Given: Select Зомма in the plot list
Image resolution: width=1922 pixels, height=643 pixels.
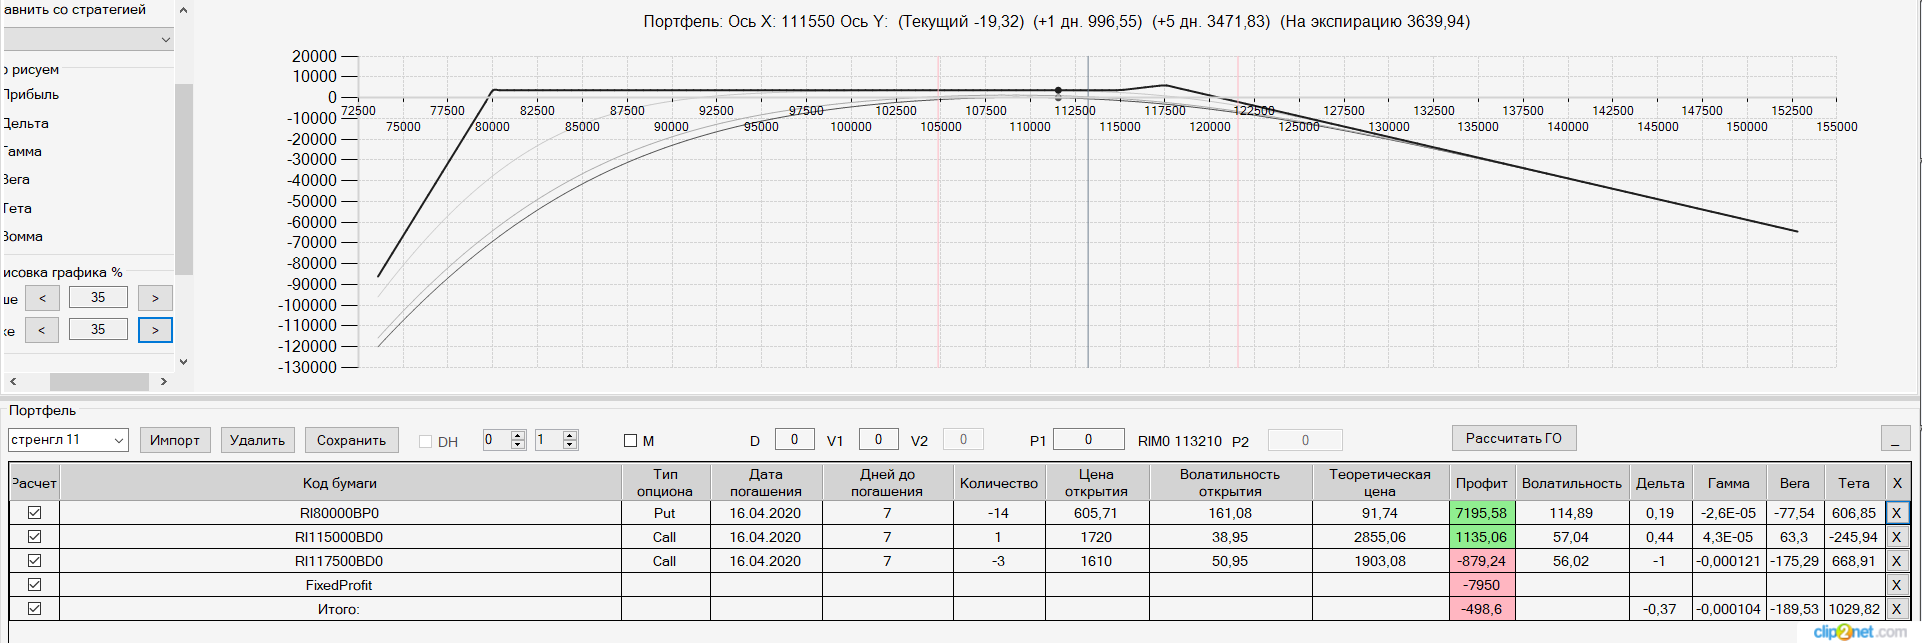Looking at the screenshot, I should tap(22, 236).
